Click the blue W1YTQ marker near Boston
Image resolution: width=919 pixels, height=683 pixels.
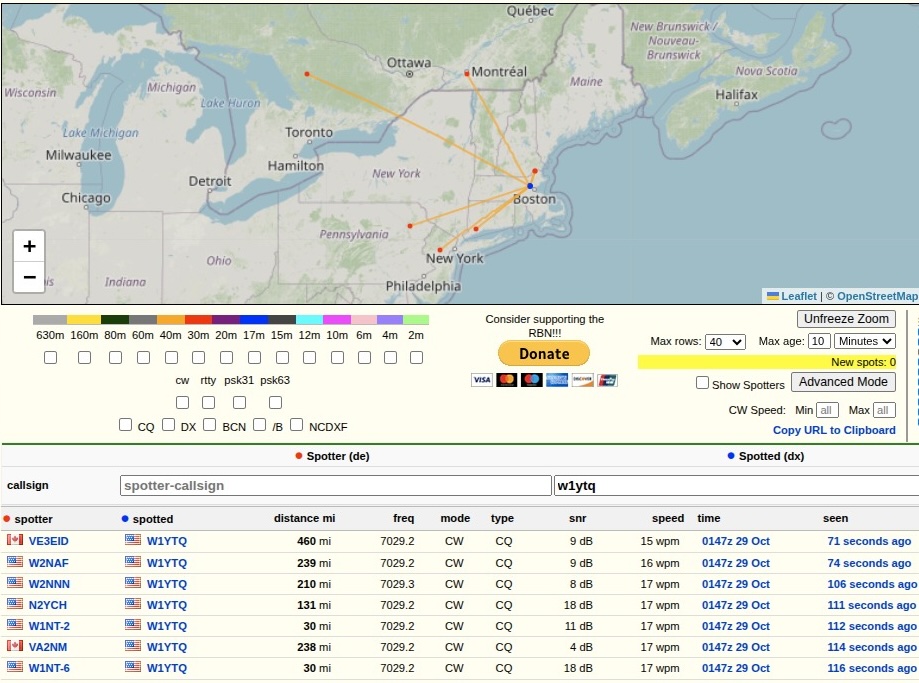pos(530,186)
